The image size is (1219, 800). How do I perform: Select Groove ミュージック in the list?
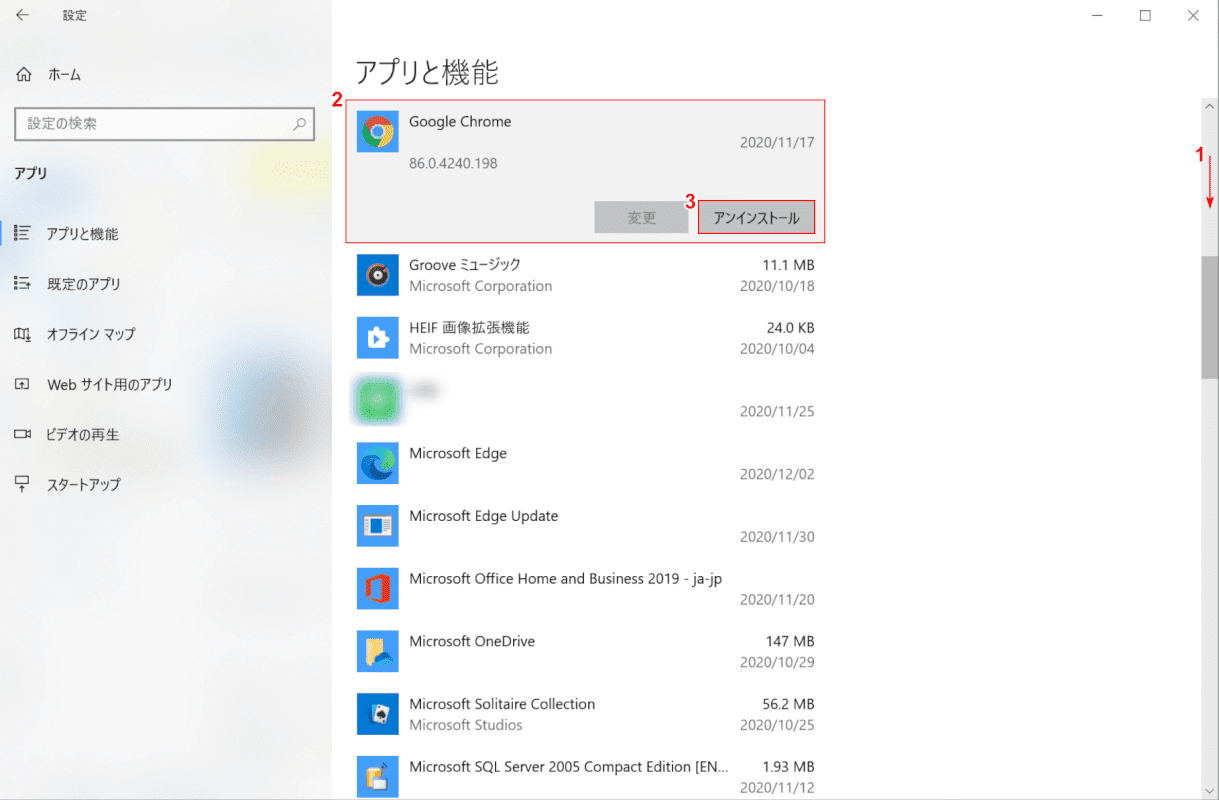coord(465,265)
